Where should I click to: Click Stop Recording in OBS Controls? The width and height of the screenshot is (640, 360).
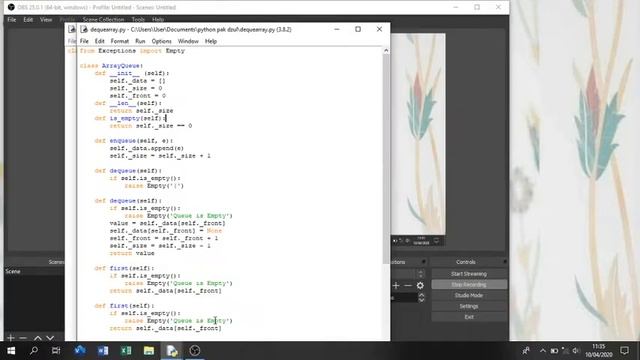469,284
